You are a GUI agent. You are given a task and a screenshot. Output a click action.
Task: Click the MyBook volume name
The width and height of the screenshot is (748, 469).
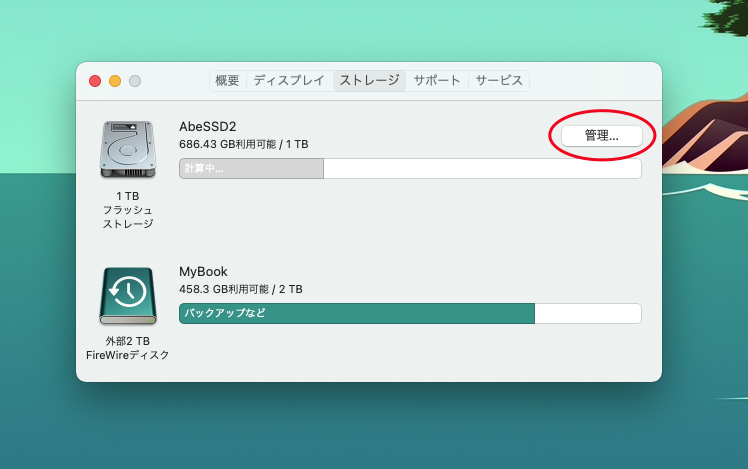click(x=203, y=271)
